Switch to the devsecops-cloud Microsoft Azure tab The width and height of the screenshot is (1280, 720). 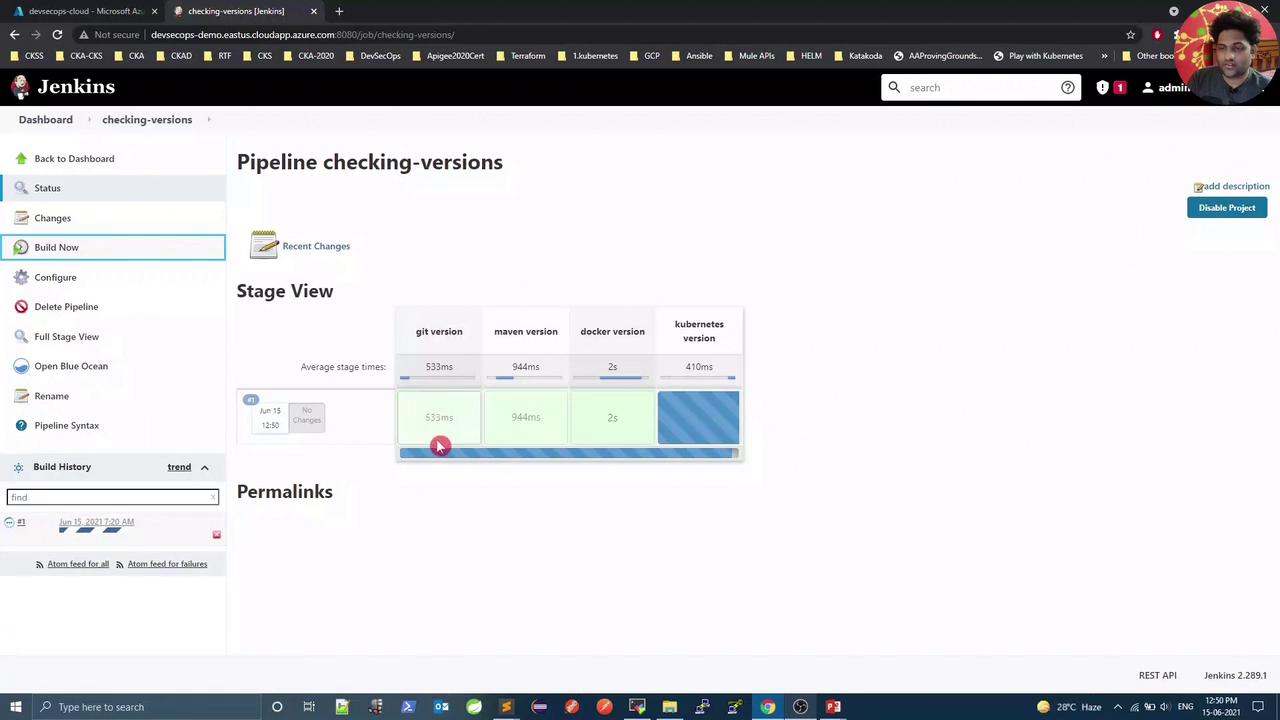(x=85, y=11)
